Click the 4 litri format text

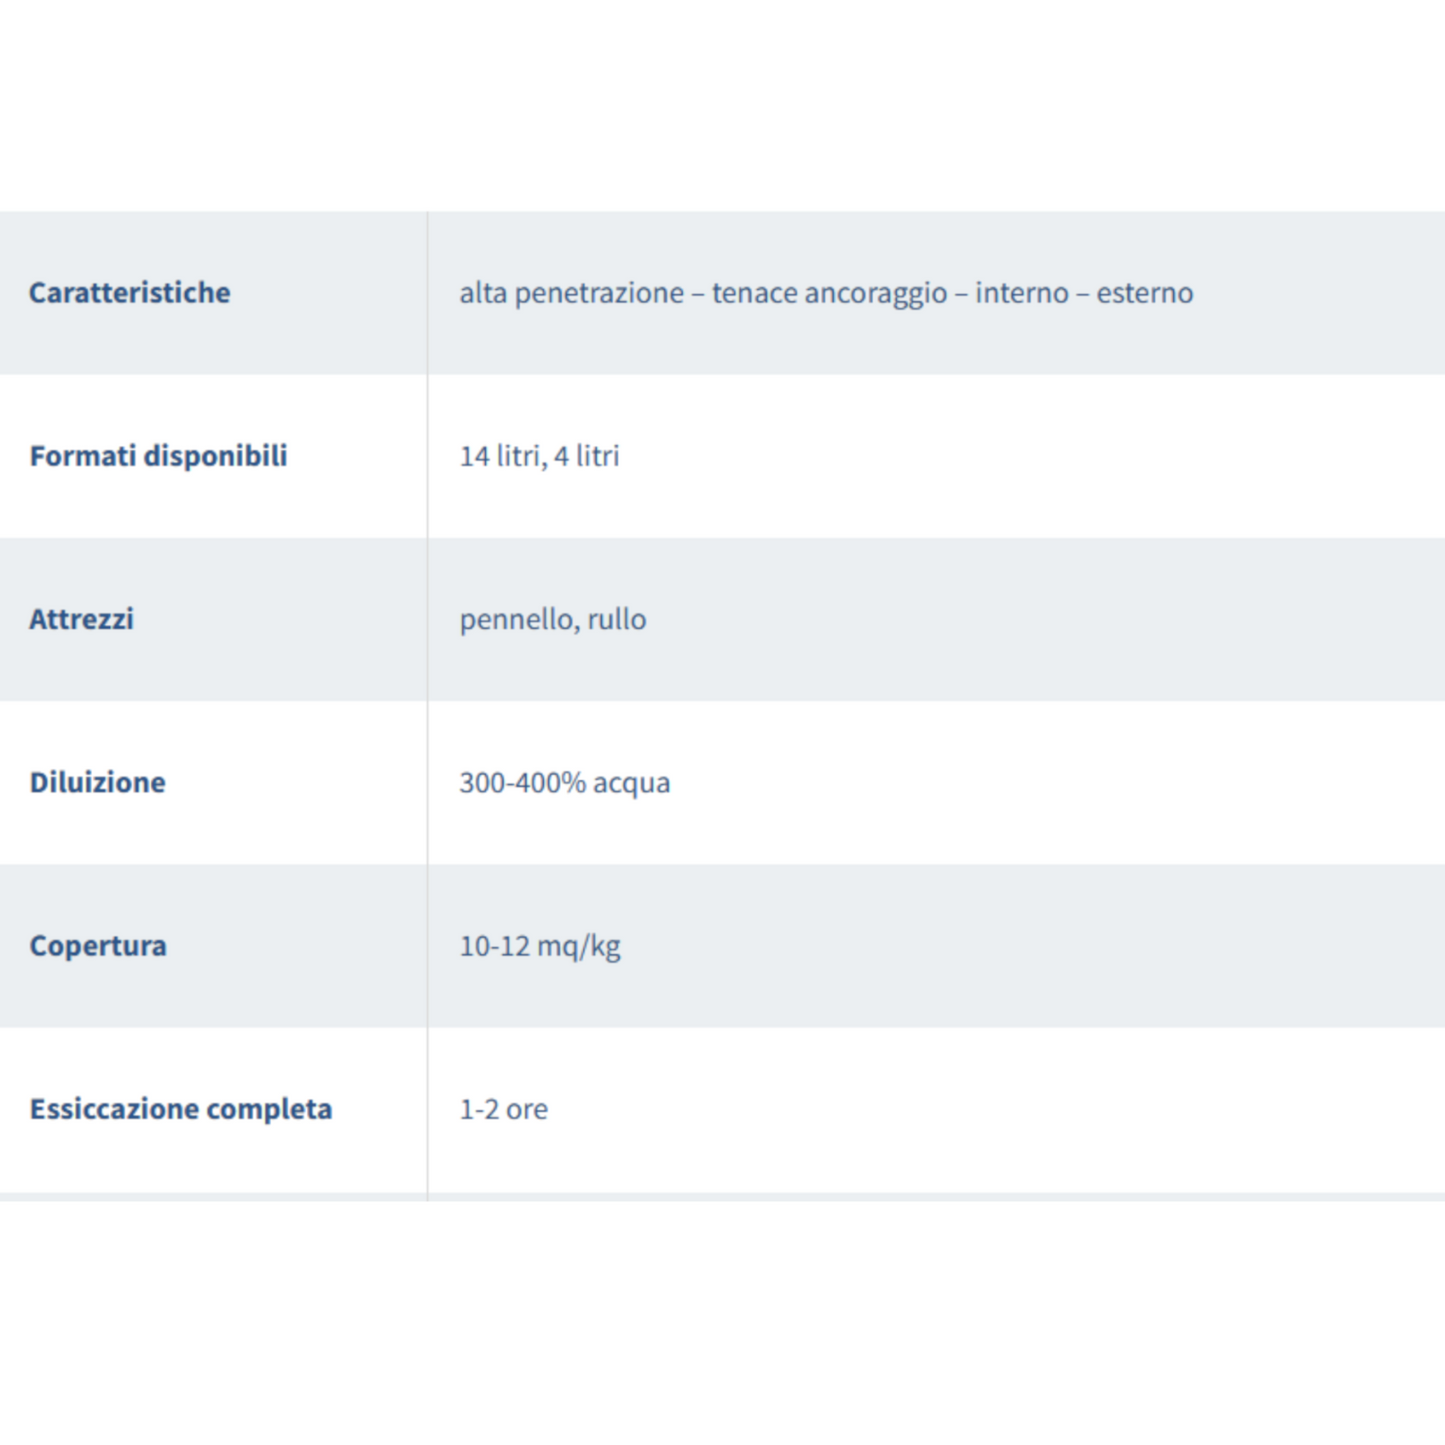(x=587, y=456)
